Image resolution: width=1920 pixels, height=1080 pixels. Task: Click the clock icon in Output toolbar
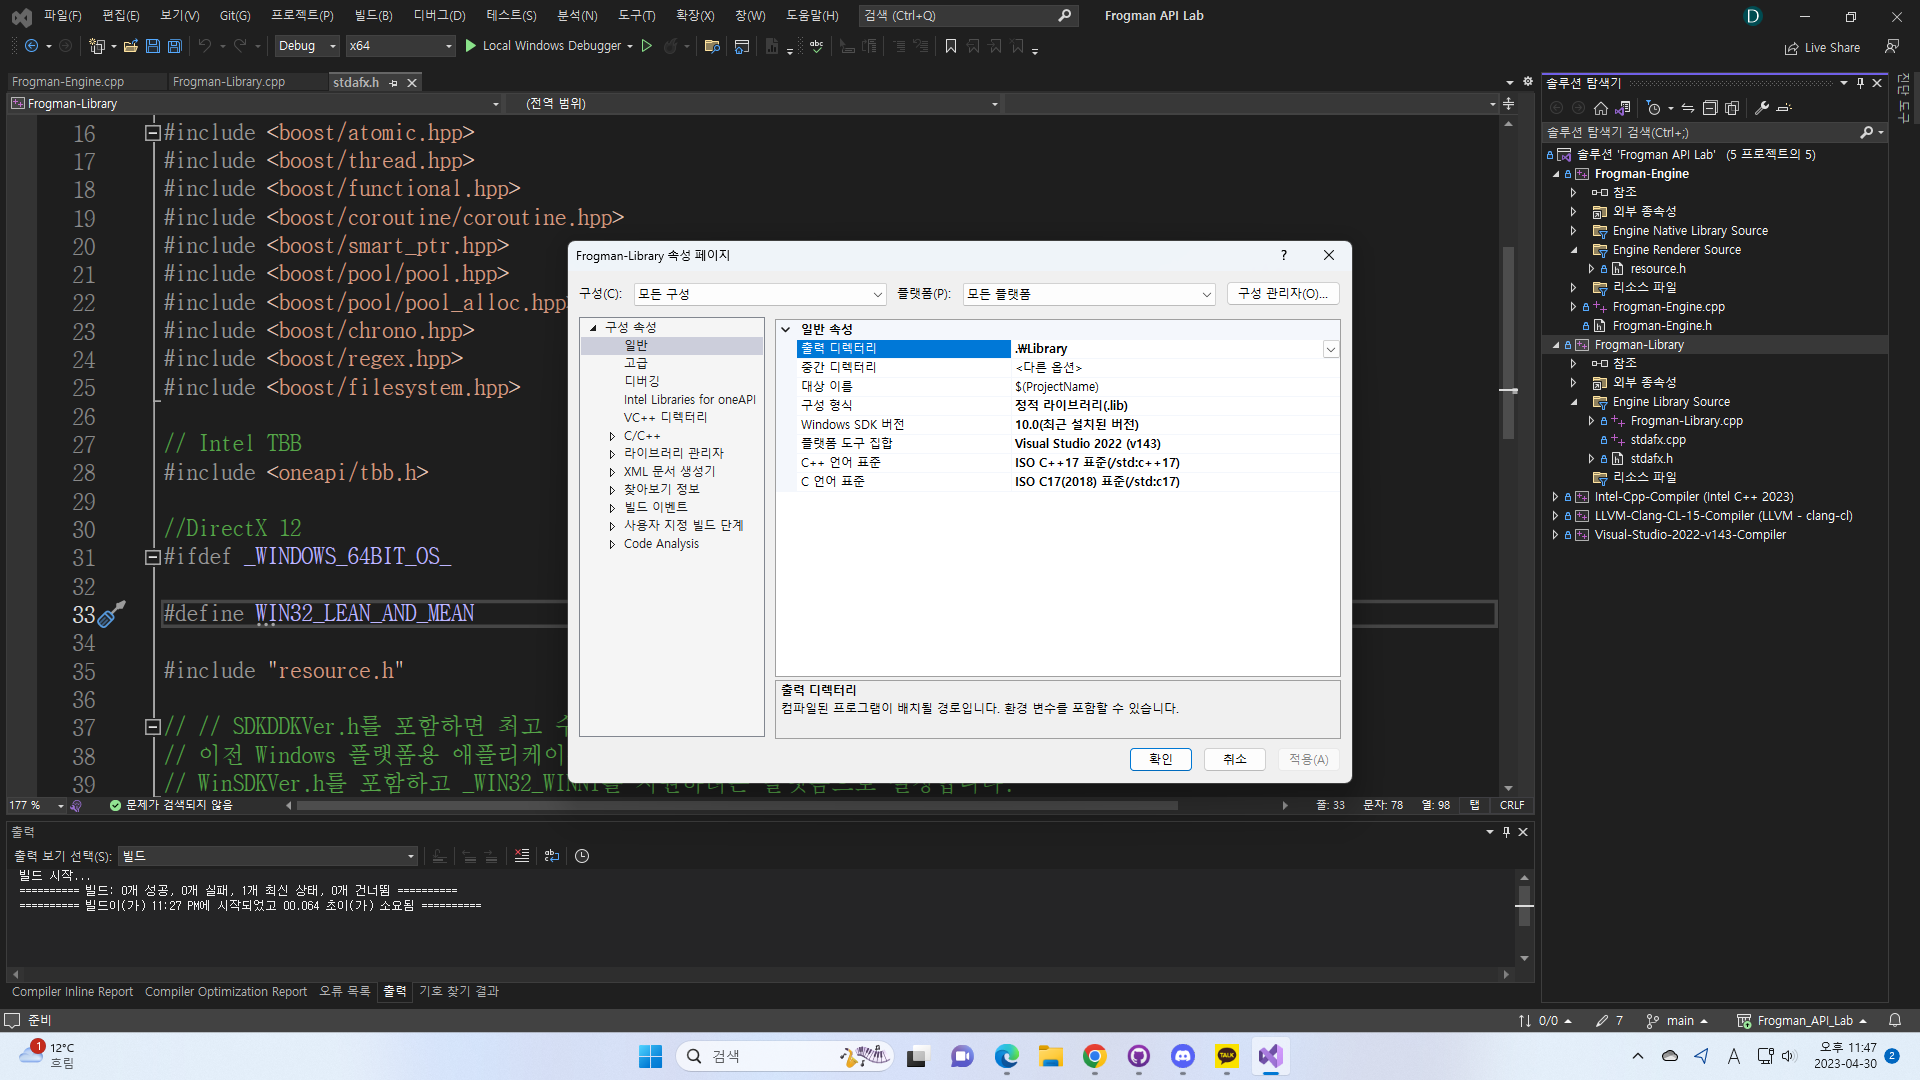[582, 856]
